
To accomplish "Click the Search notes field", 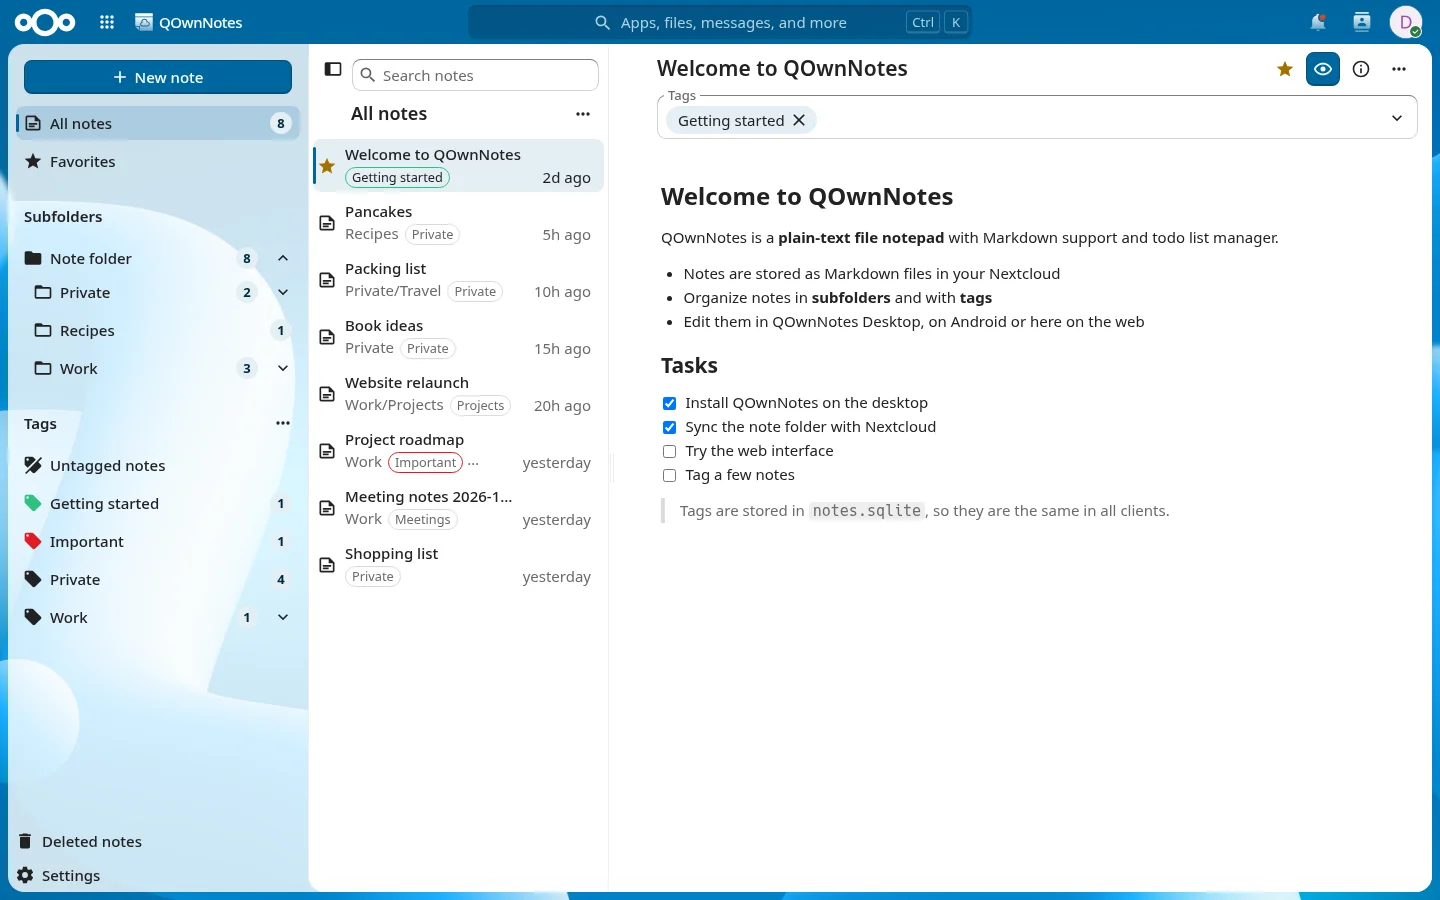I will click(x=476, y=75).
